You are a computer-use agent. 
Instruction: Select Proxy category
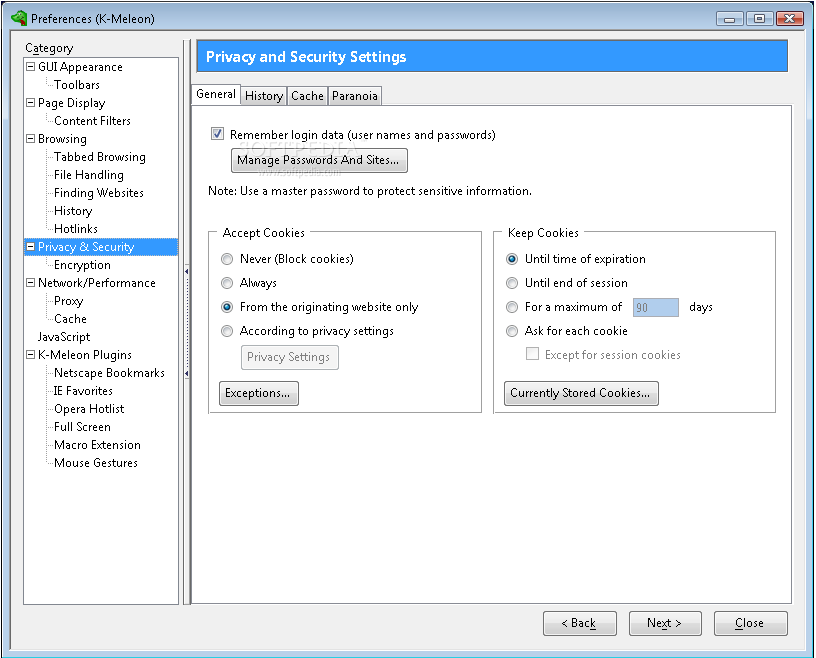tap(68, 301)
